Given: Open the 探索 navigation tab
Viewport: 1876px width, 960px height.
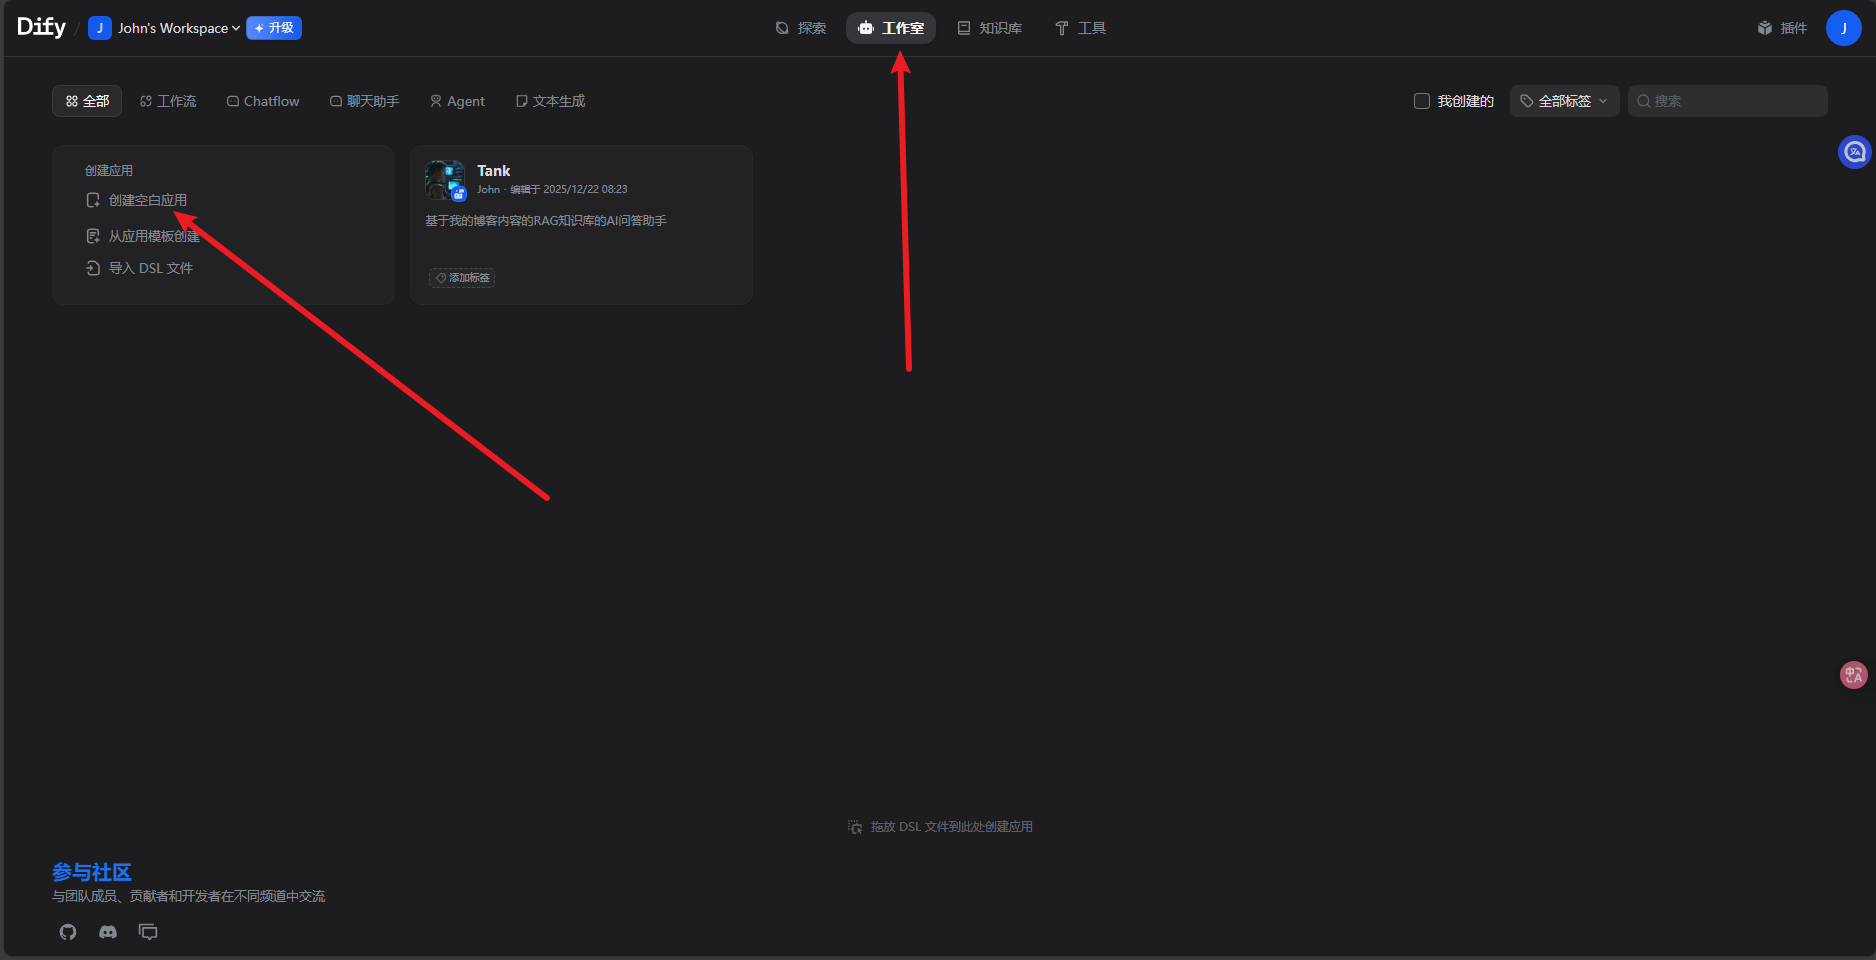Looking at the screenshot, I should coord(801,28).
